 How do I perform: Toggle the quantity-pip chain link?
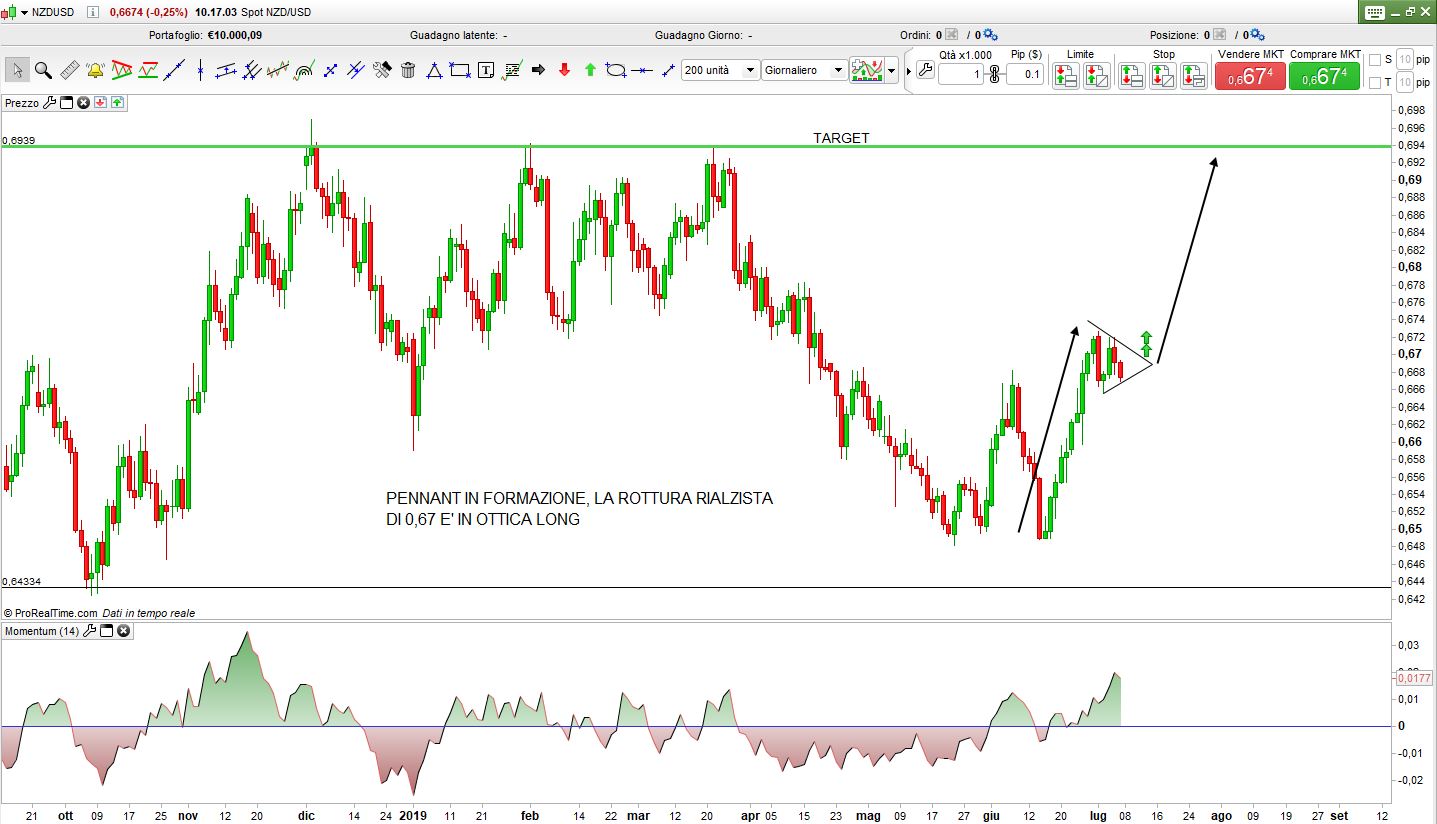click(994, 74)
